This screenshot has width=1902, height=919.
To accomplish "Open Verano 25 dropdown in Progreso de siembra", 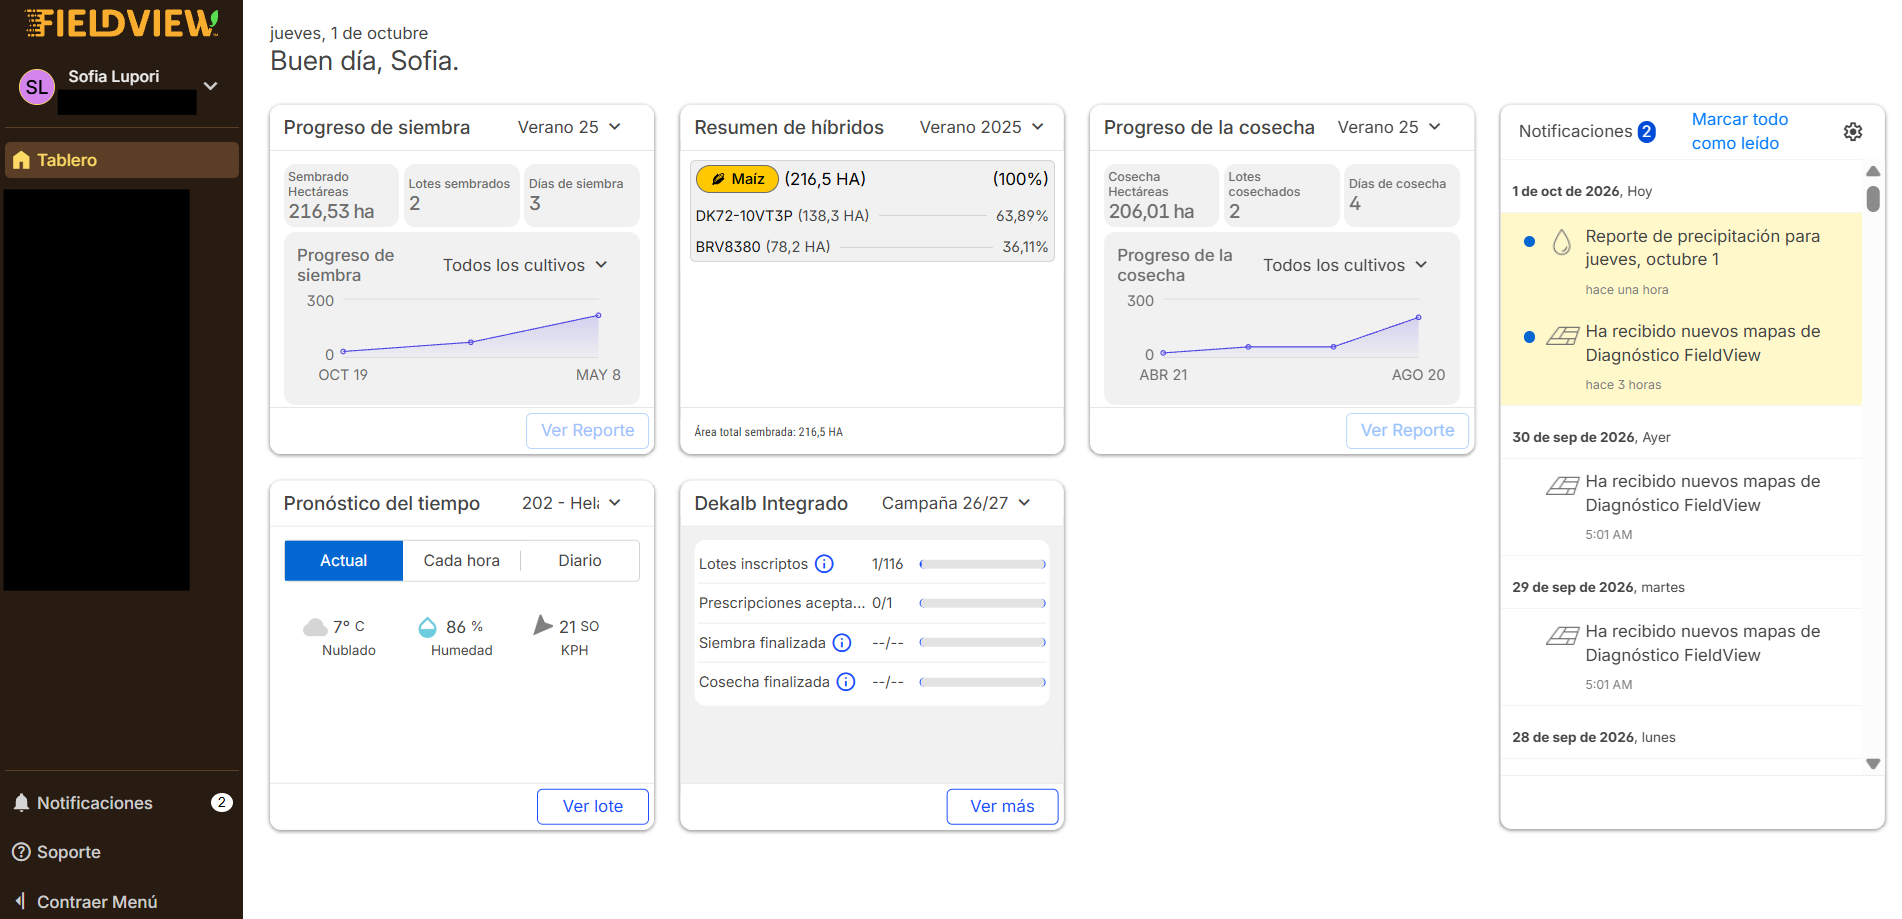I will (x=569, y=127).
